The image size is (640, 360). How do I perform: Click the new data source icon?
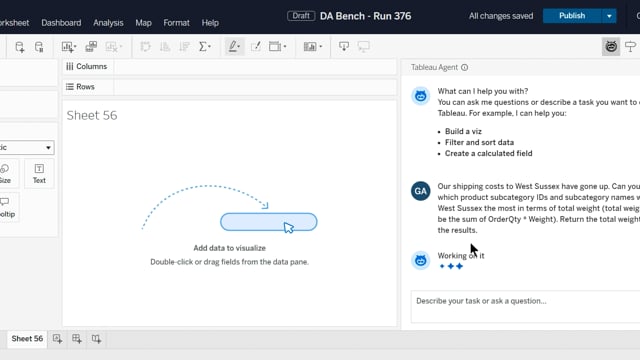19,47
